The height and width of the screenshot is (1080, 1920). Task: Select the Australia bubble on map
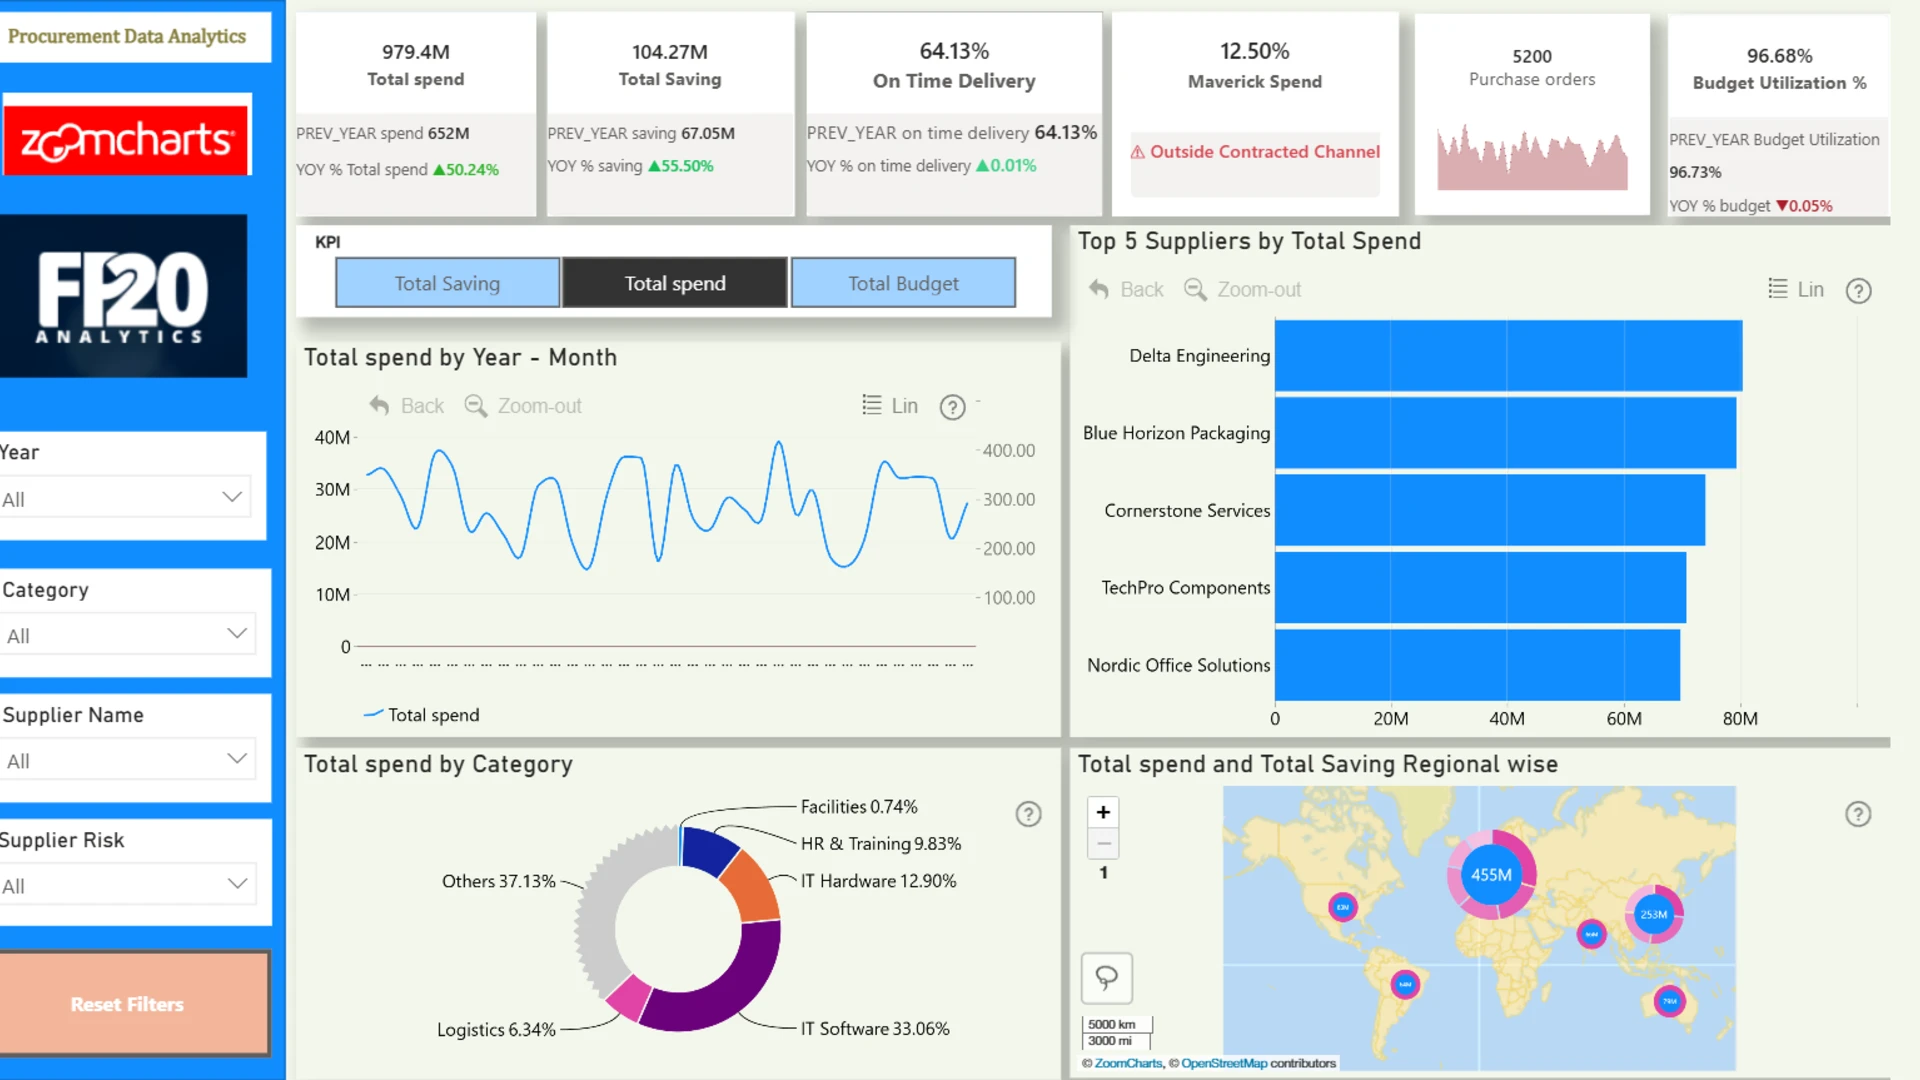point(1669,1001)
